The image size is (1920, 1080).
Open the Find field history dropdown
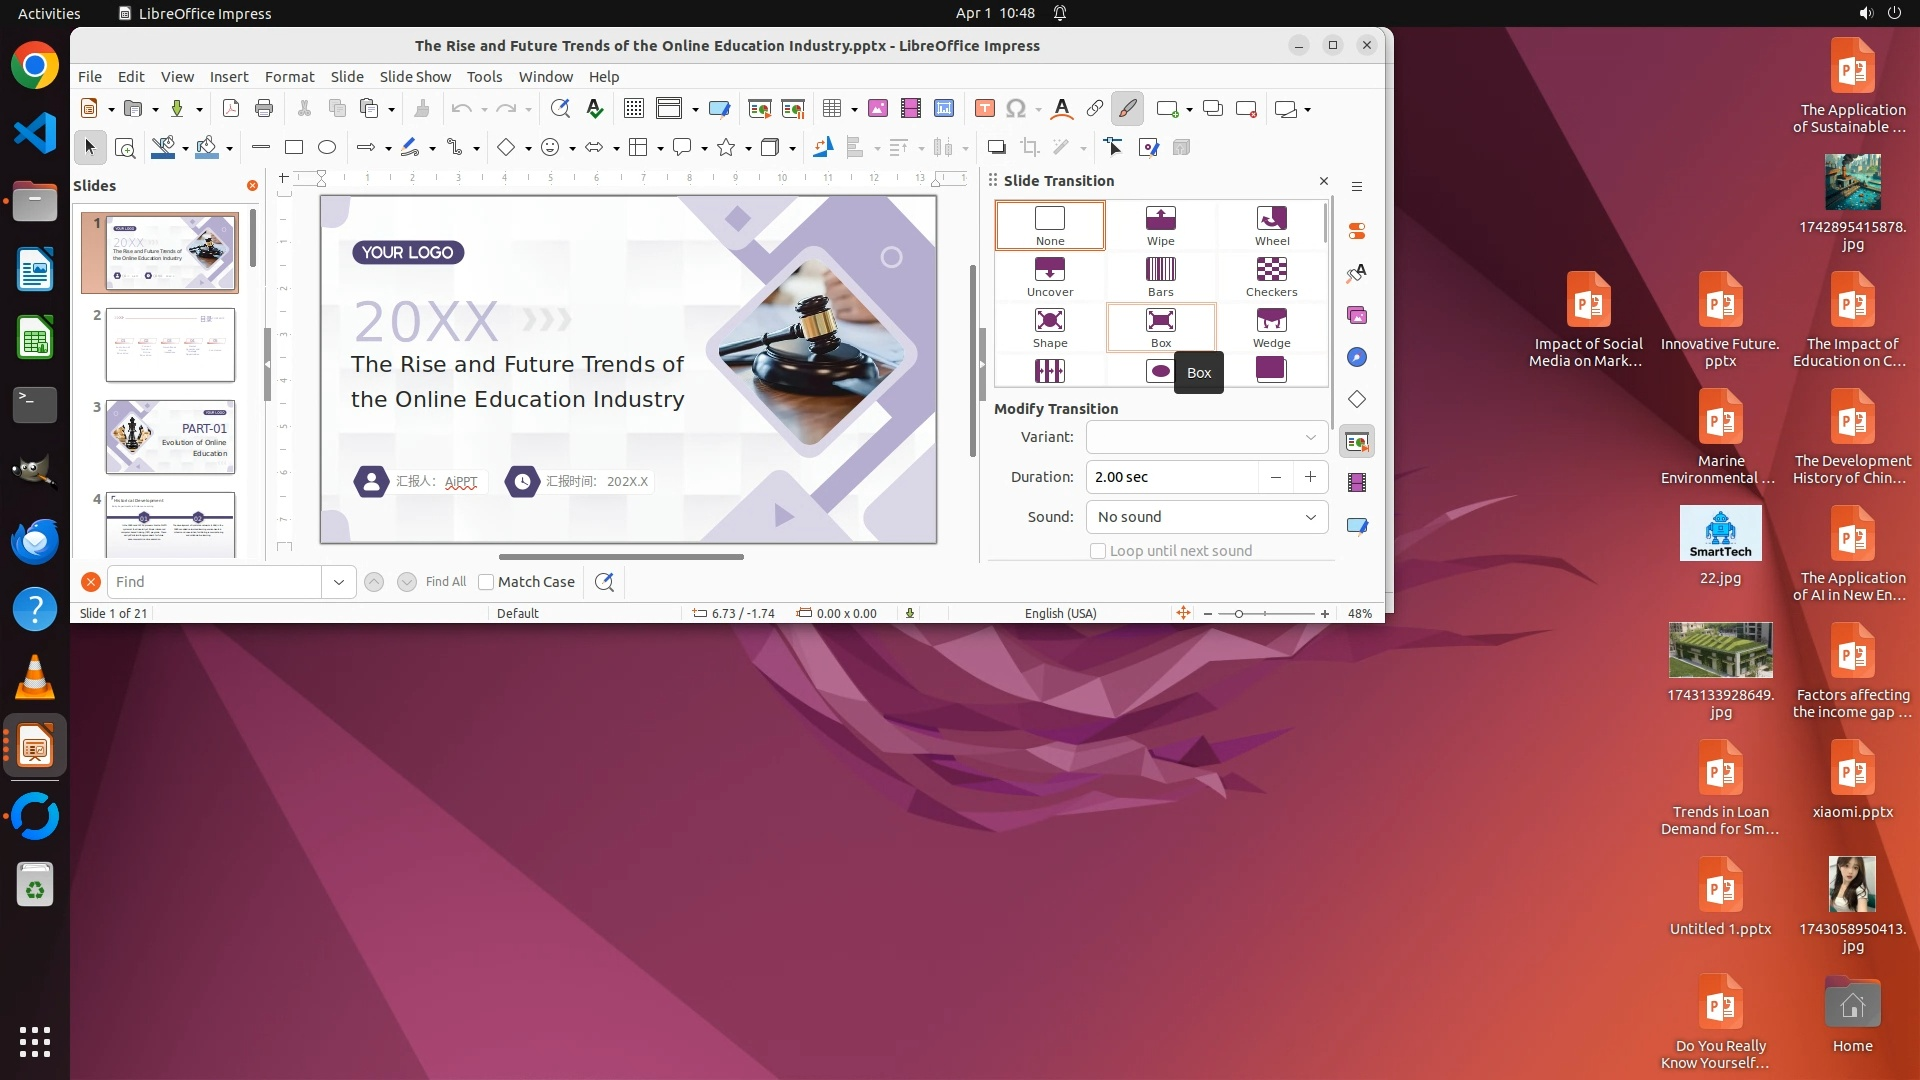[x=339, y=582]
